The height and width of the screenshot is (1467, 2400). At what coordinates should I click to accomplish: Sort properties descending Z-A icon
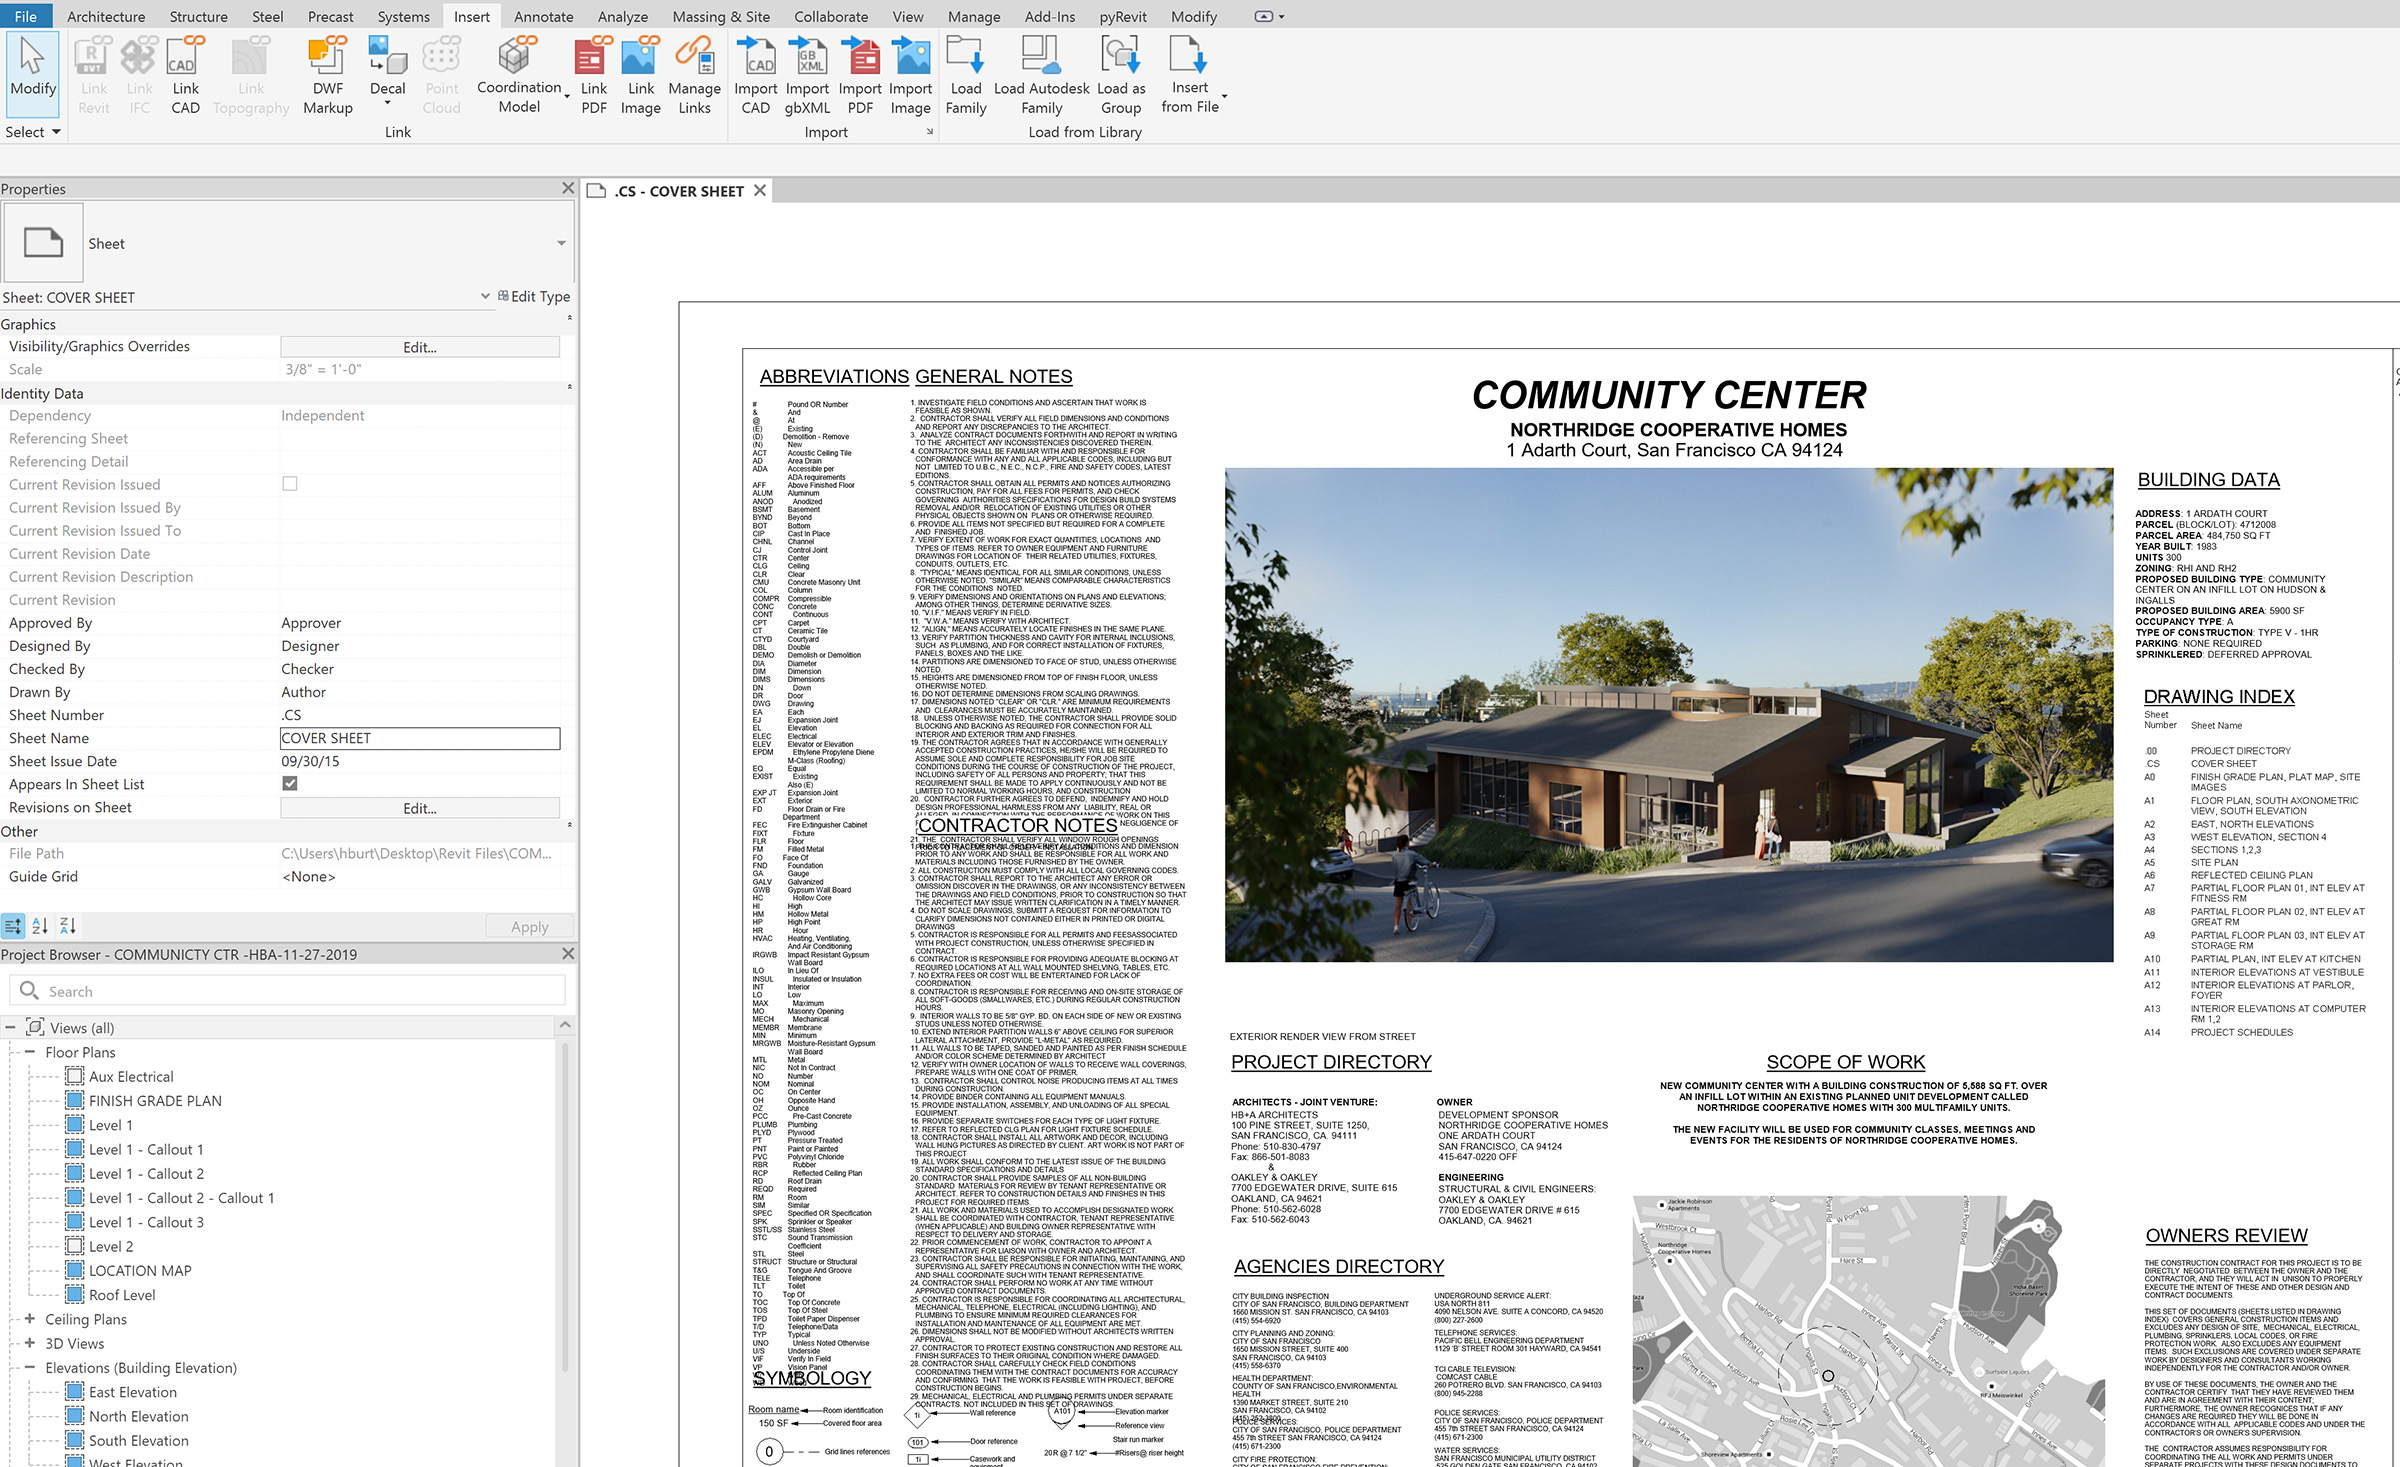[67, 926]
